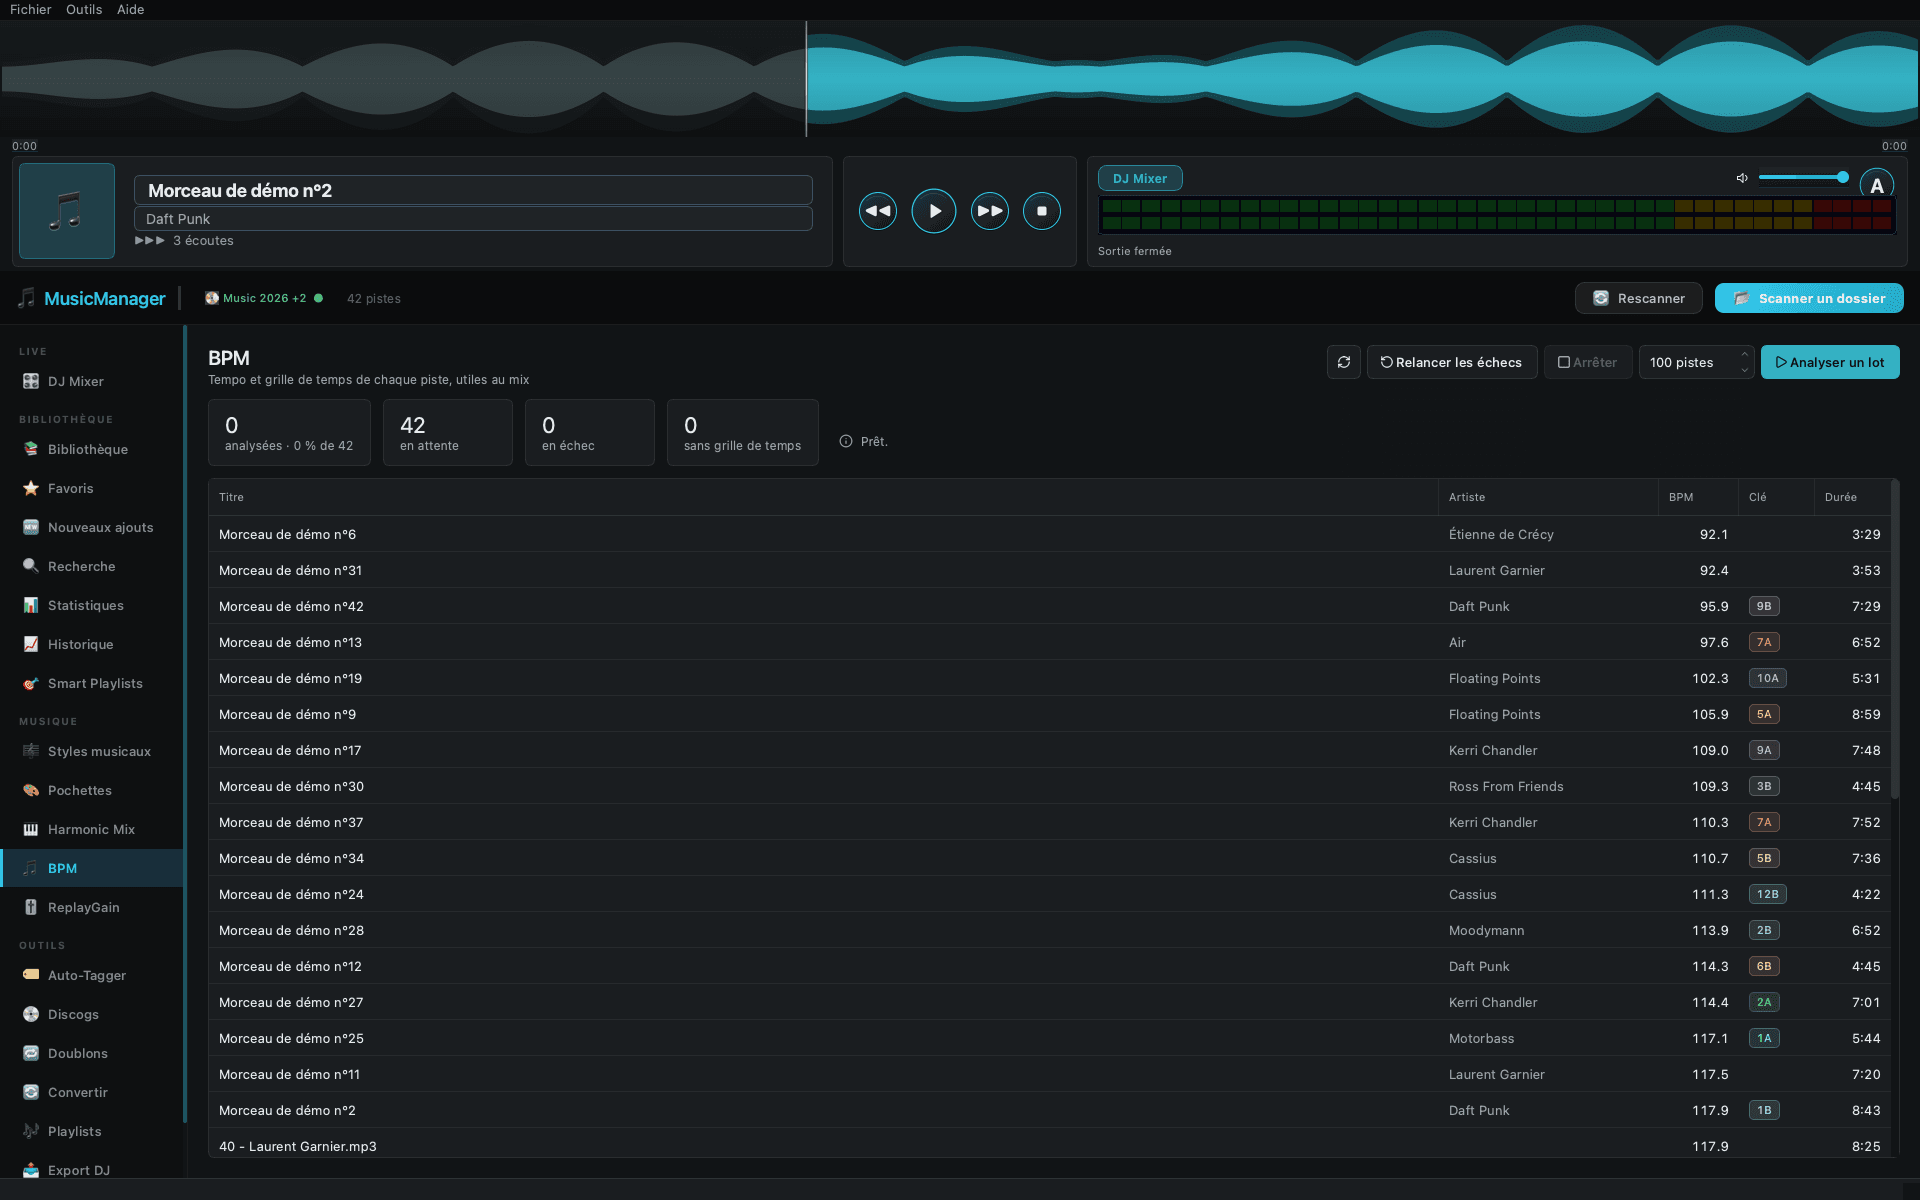1920x1200 pixels.
Task: Open Favoris star item
Action: [x=92, y=488]
